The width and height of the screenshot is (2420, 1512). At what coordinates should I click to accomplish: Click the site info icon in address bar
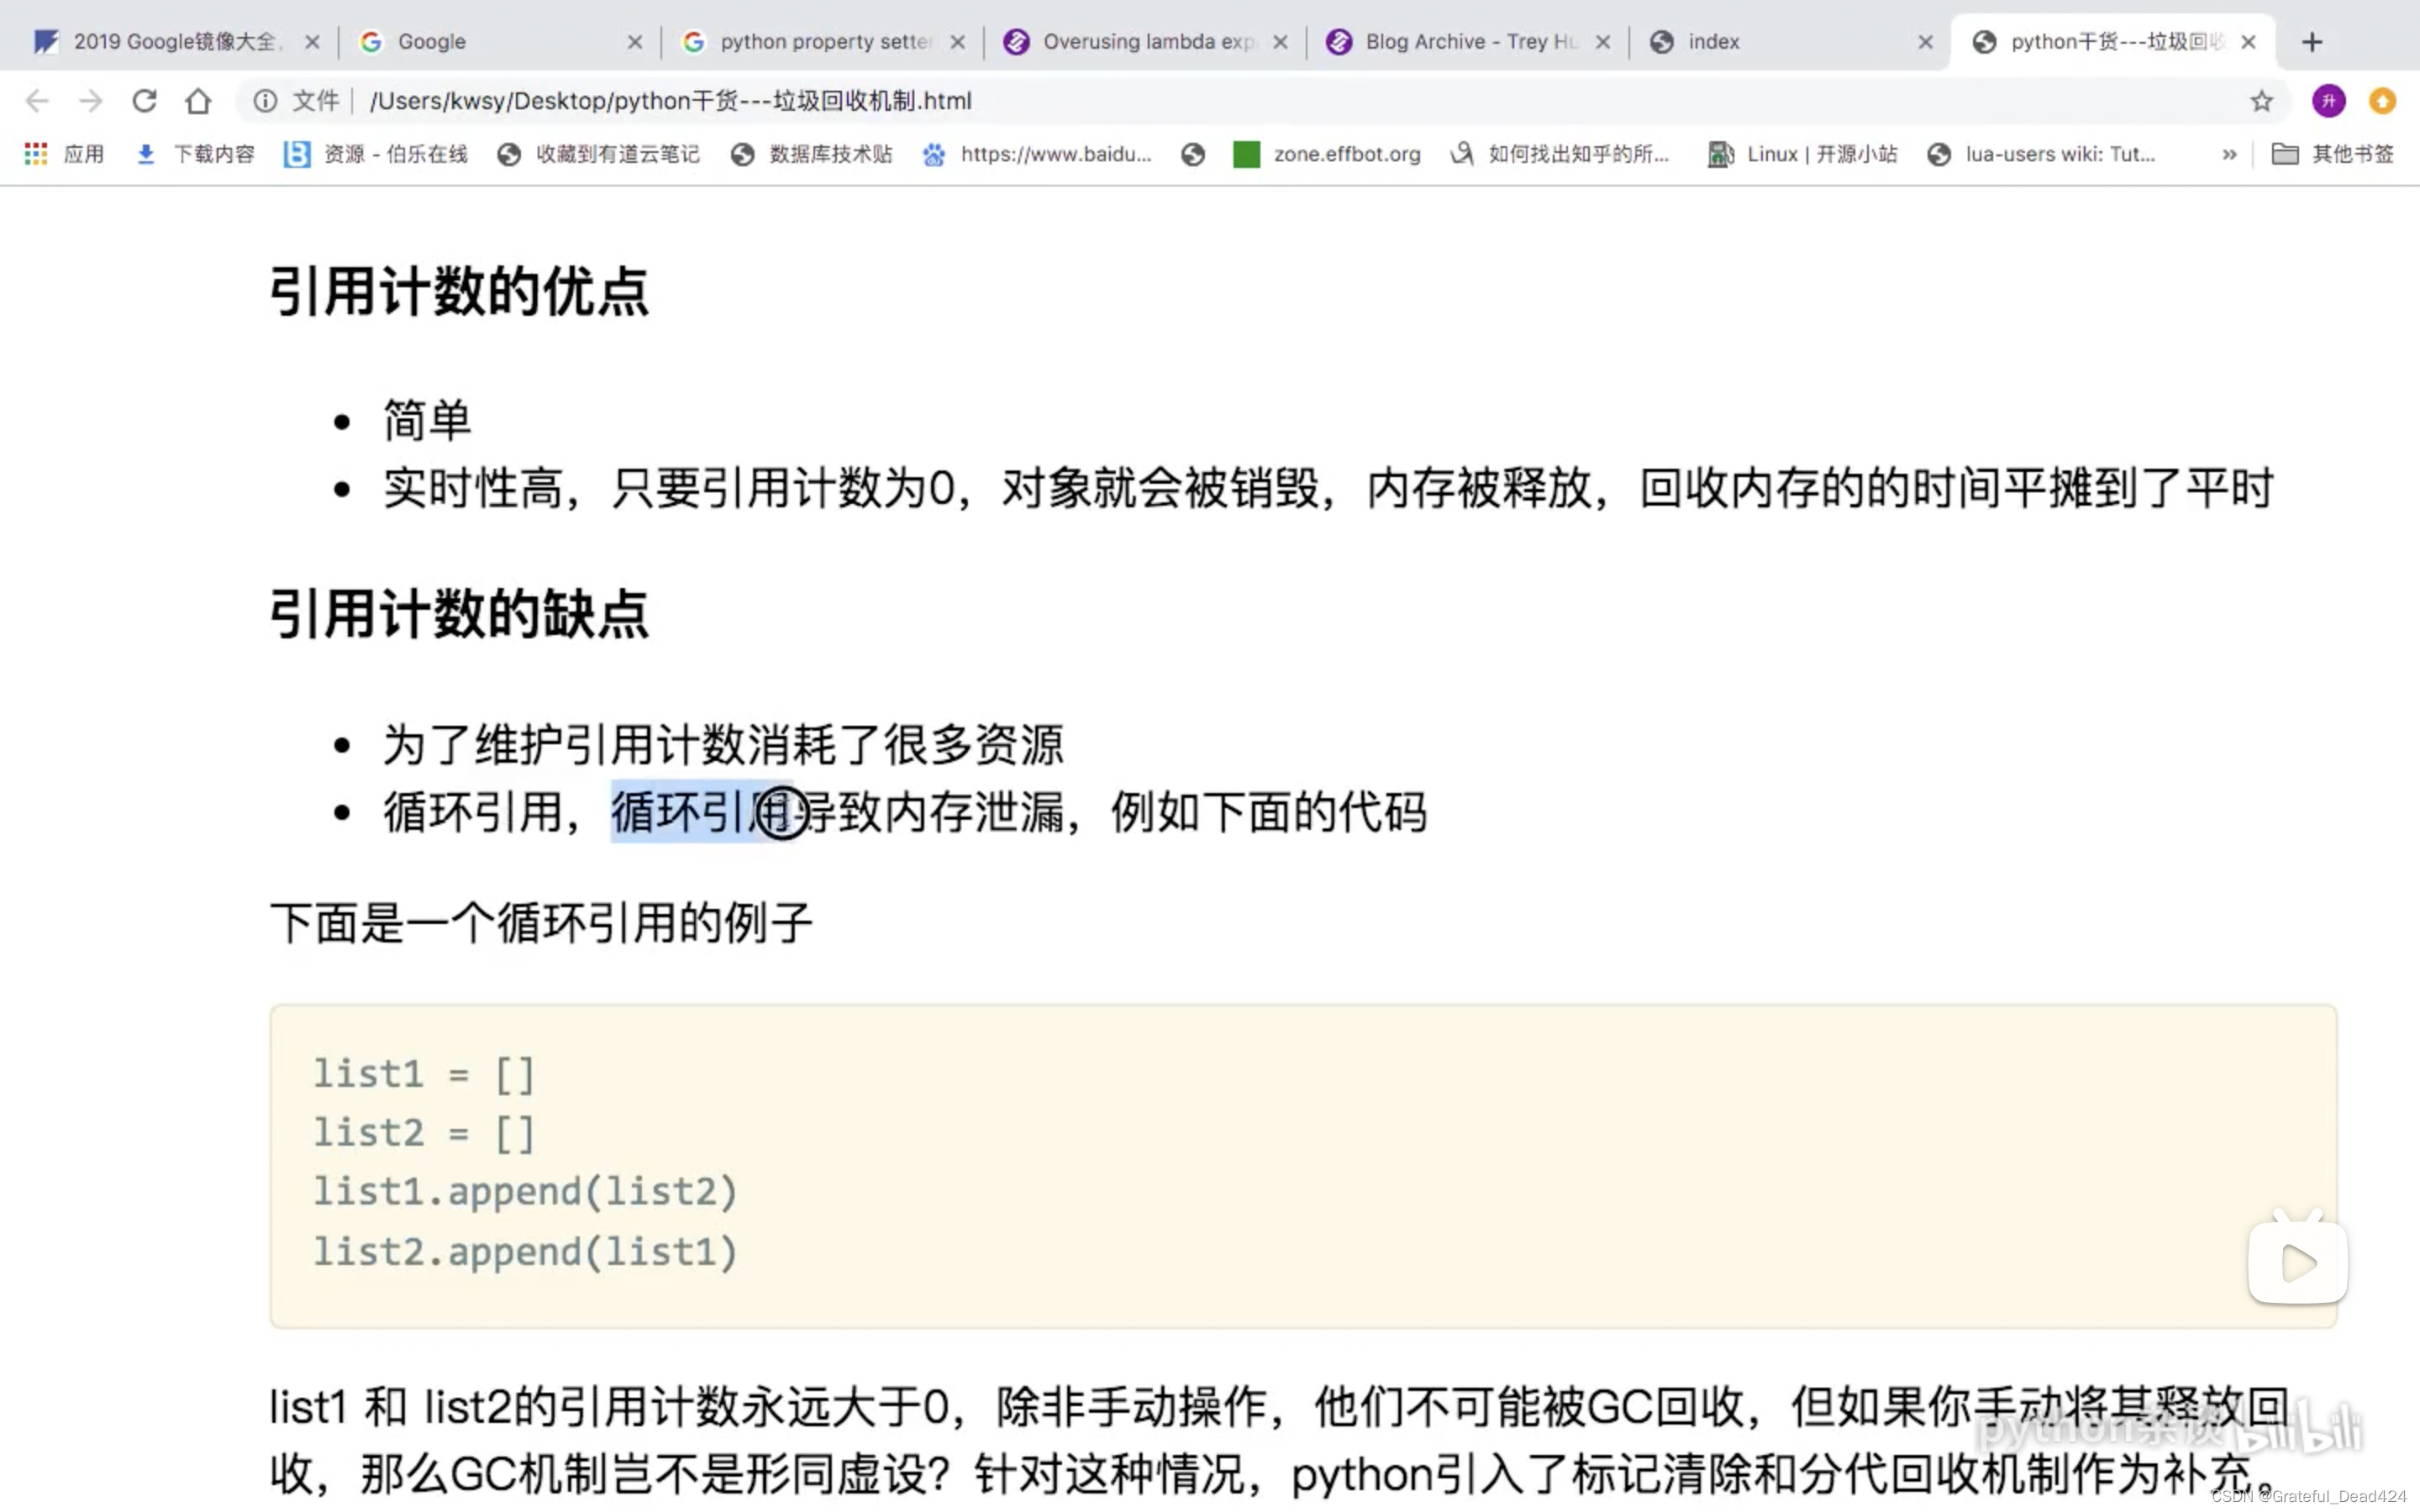[x=265, y=101]
